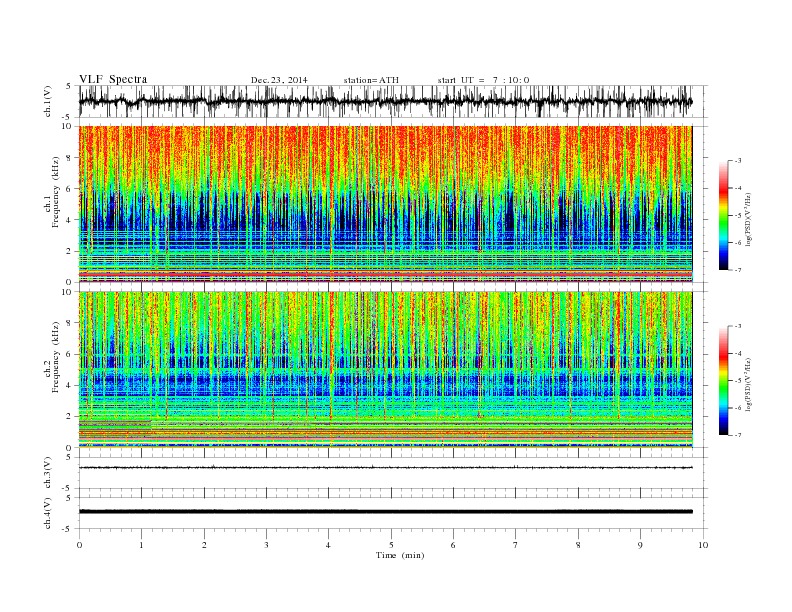
Task: Click the ch.1 spectrogram color bar
Action: [724, 216]
